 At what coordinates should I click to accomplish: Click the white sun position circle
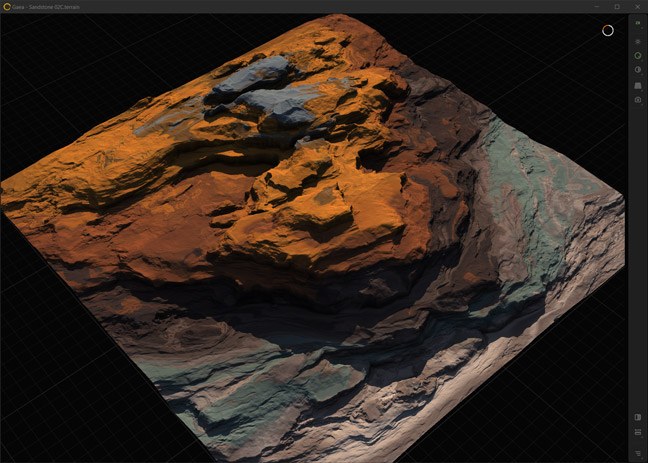(x=607, y=31)
